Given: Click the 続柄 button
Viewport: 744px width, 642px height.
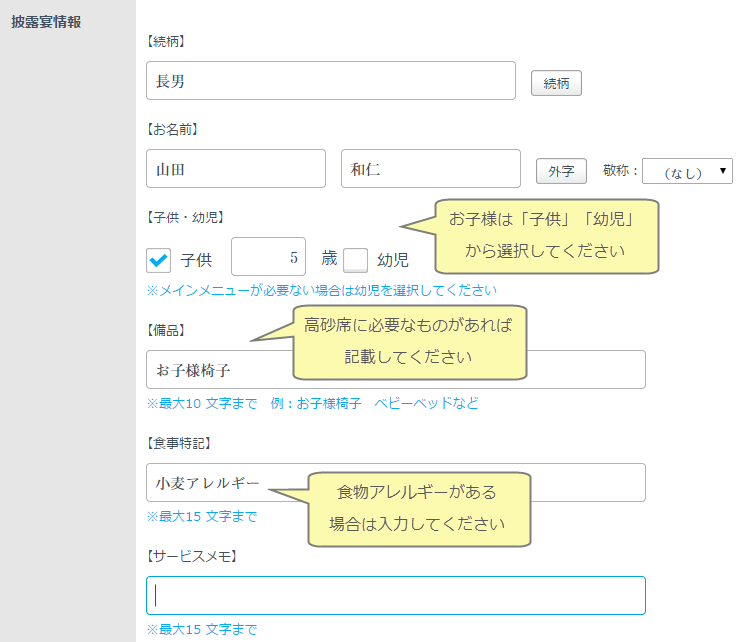Looking at the screenshot, I should click(x=556, y=84).
